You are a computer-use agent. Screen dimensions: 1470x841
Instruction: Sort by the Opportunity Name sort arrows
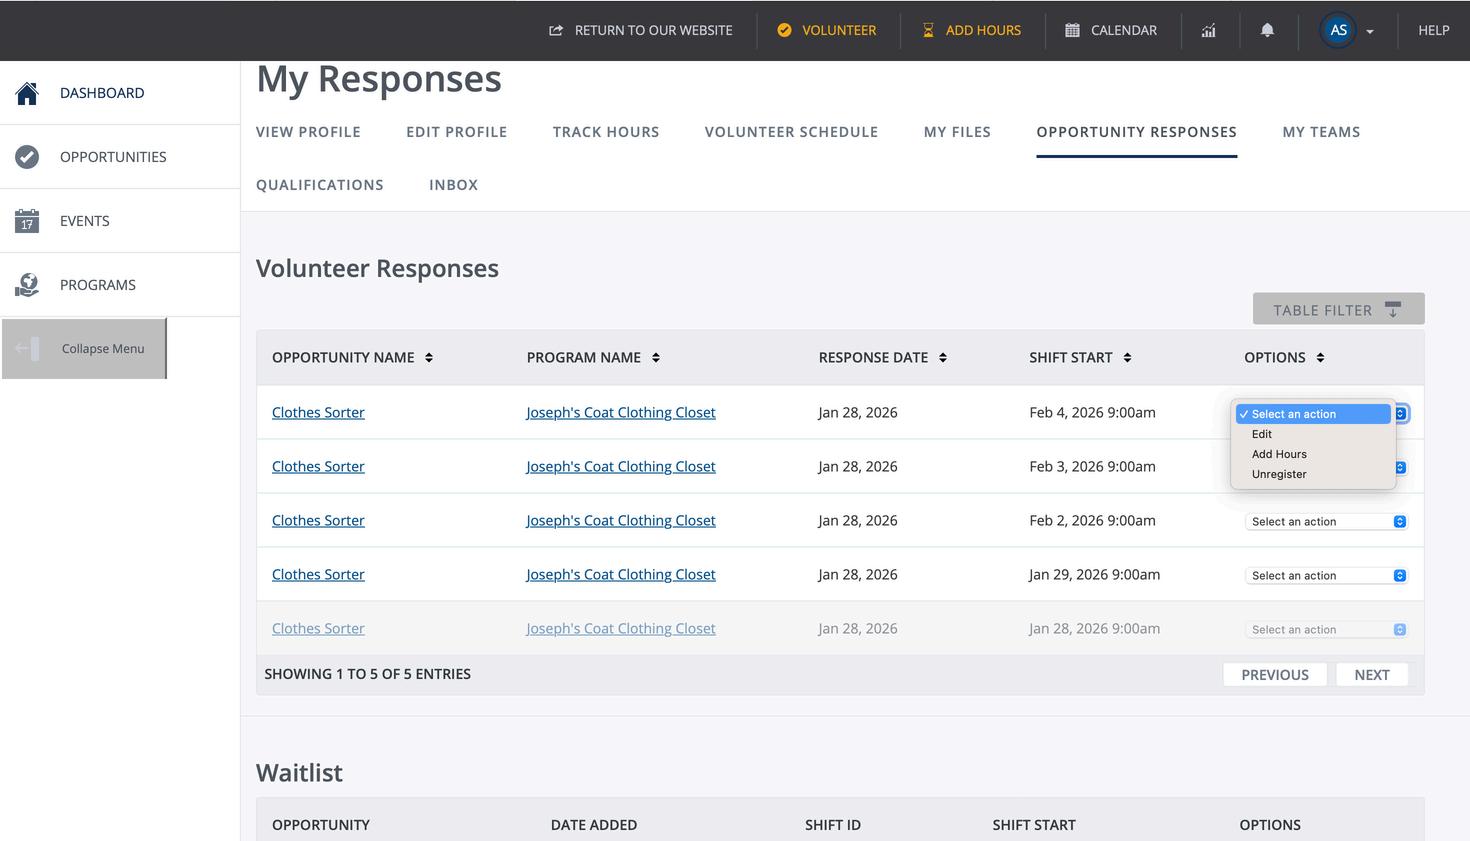tap(429, 358)
